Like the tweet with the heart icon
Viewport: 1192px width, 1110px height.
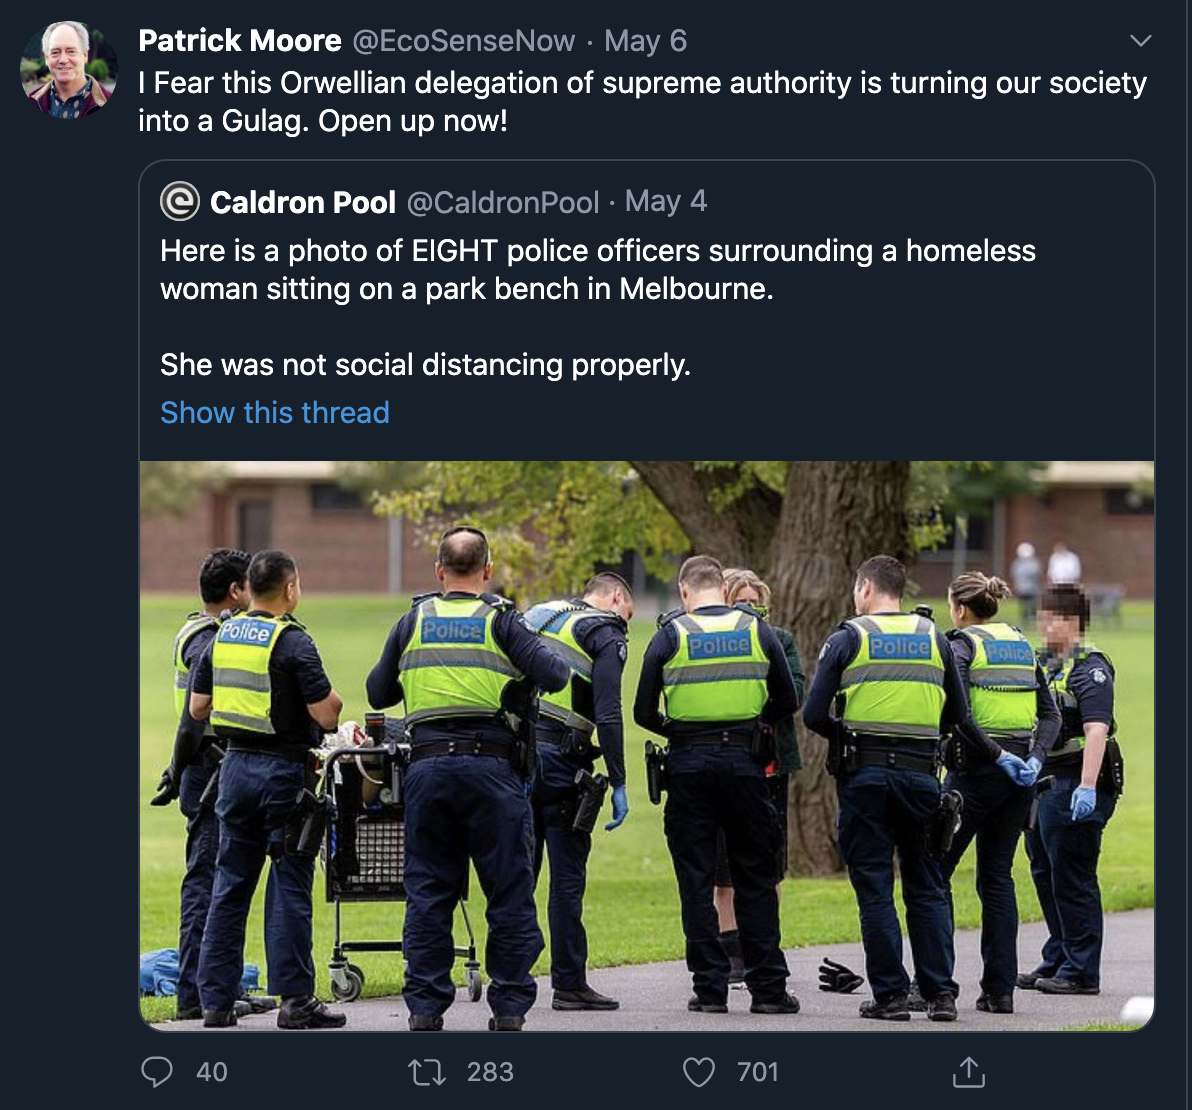click(699, 1073)
